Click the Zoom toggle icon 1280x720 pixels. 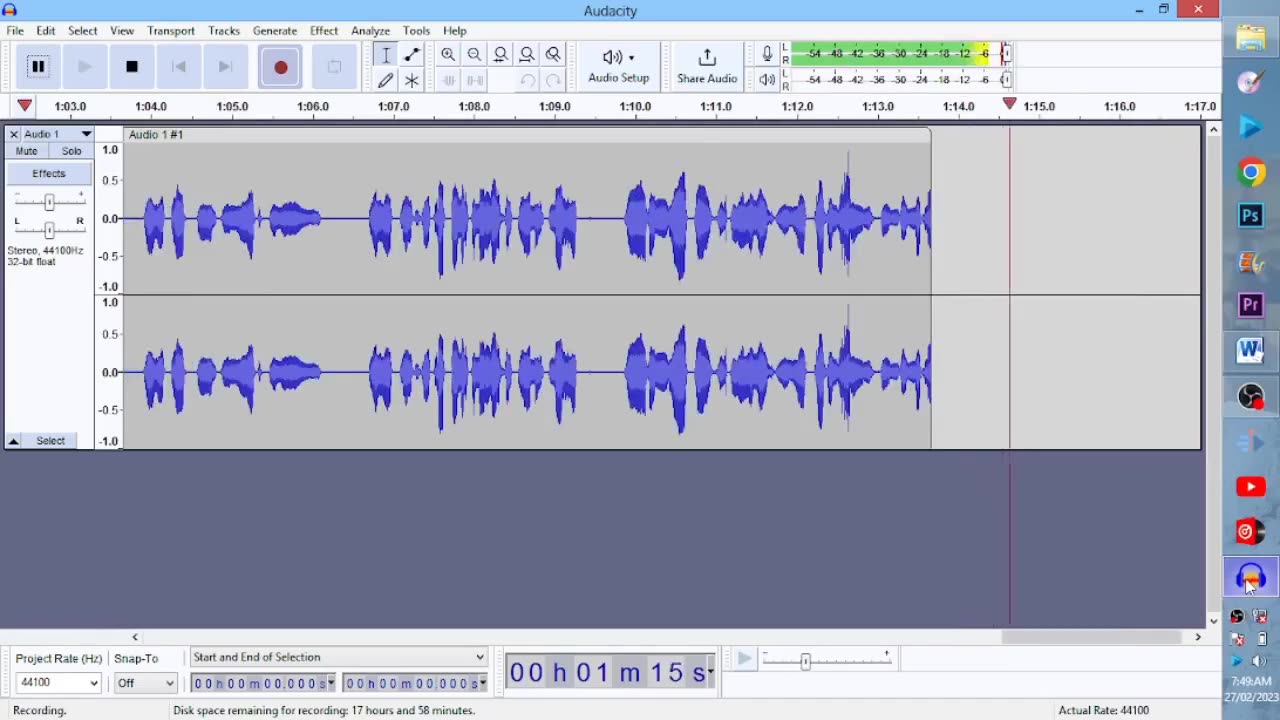pyautogui.click(x=553, y=55)
